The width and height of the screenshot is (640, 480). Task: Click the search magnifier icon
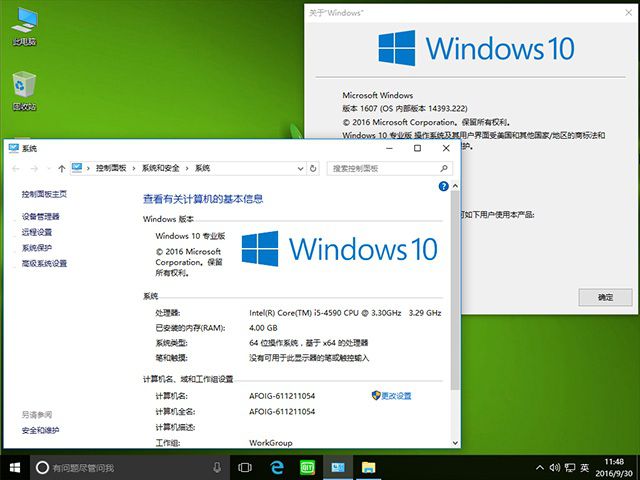[444, 168]
